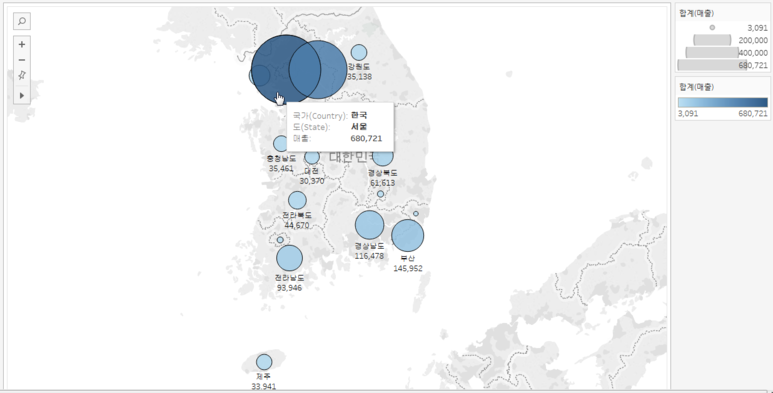Select the 44,670 sales bubble
The width and height of the screenshot is (773, 393).
click(x=297, y=200)
